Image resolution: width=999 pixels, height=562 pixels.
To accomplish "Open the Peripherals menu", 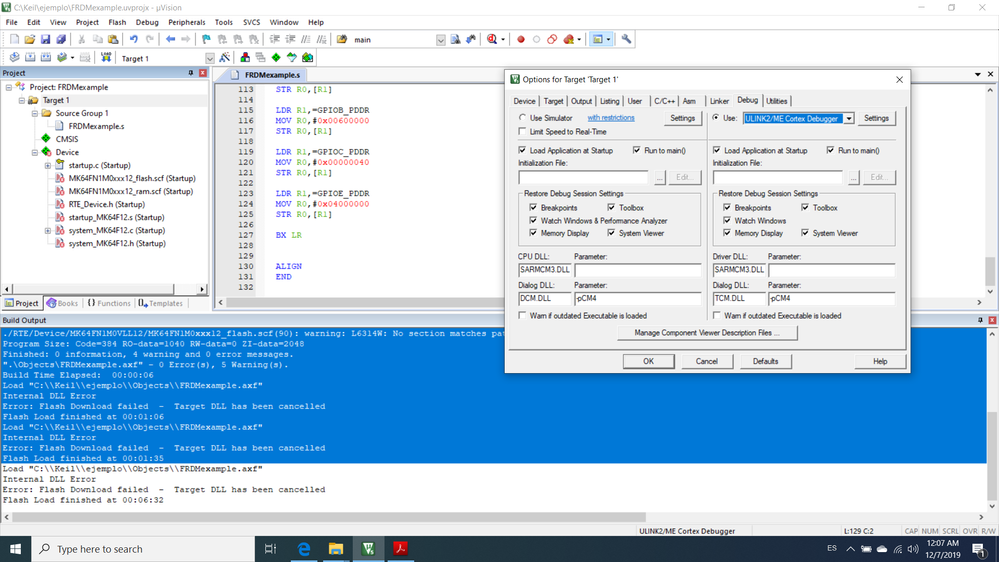I will point(187,22).
